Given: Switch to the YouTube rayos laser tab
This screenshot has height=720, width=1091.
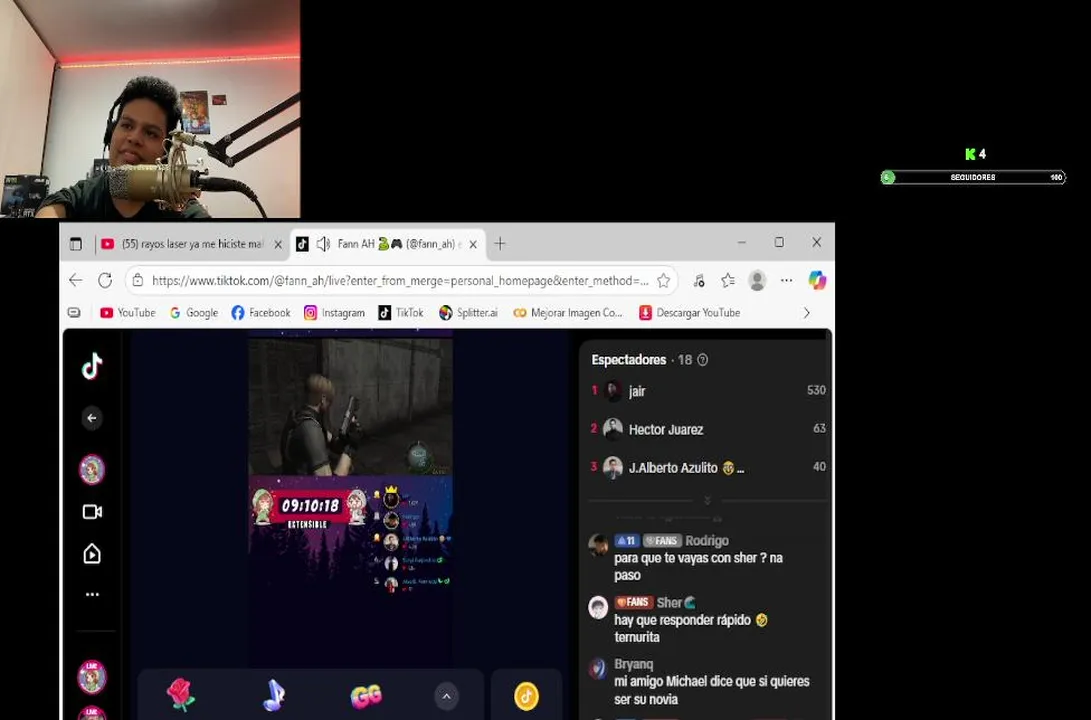Looking at the screenshot, I should click(193, 244).
